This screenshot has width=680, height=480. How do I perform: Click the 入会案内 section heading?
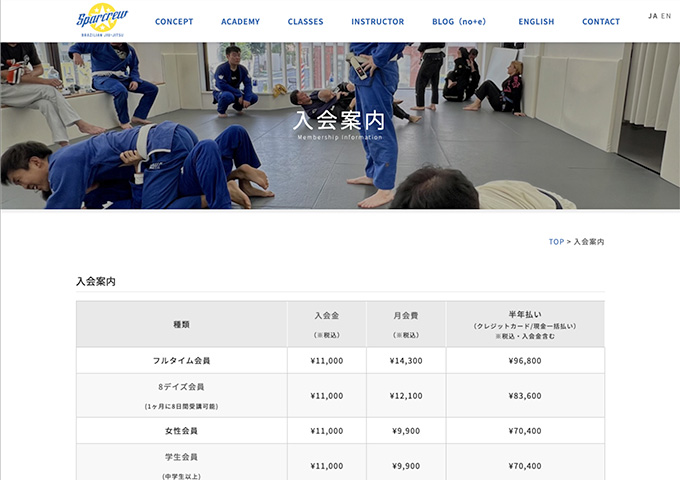coord(96,281)
